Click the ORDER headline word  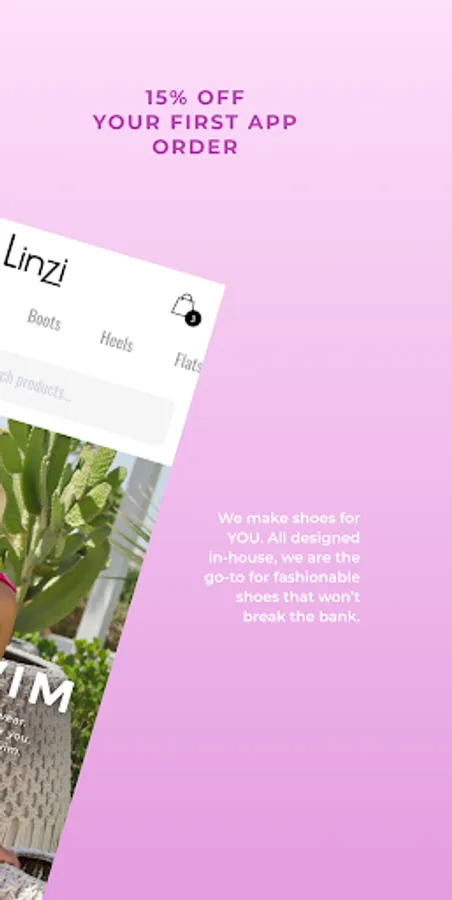click(x=195, y=146)
